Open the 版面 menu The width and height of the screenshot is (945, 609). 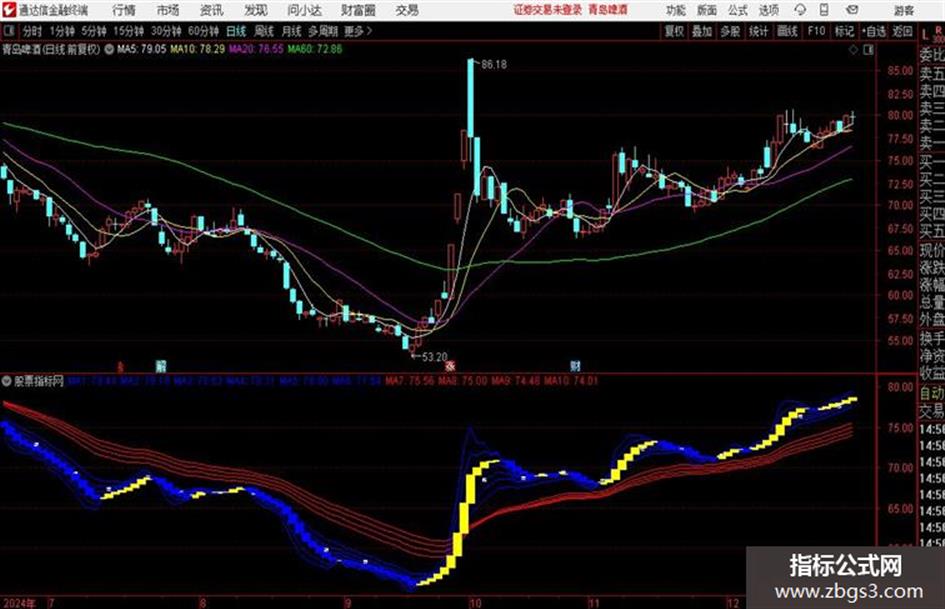[x=707, y=10]
